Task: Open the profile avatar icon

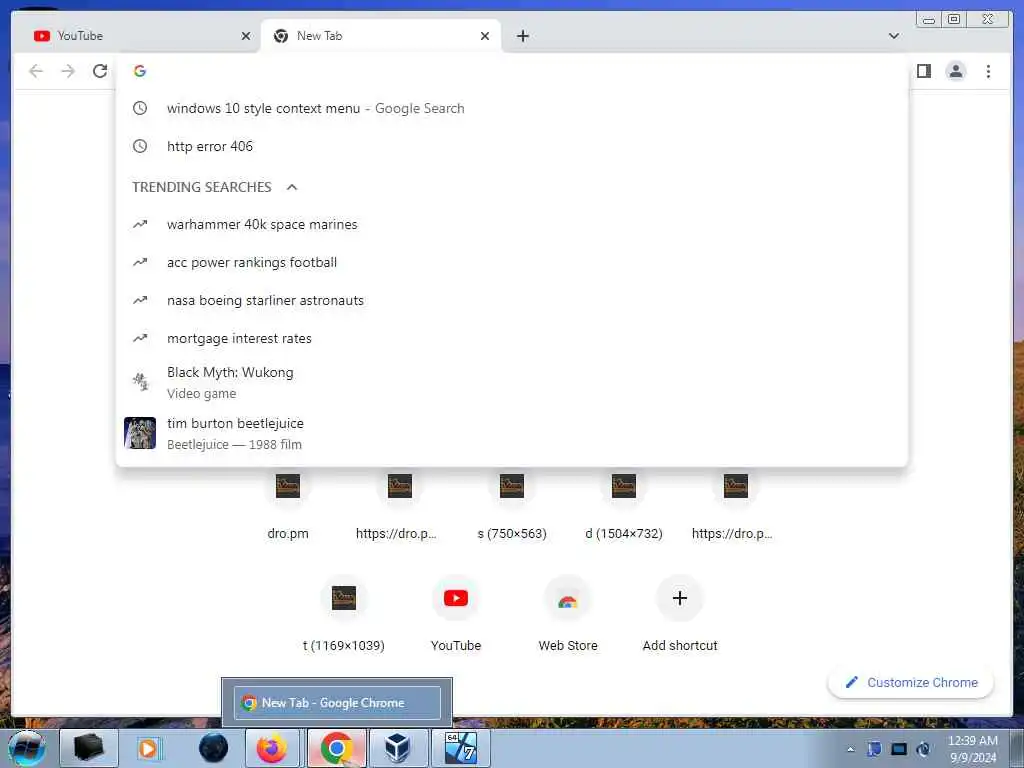Action: [955, 71]
